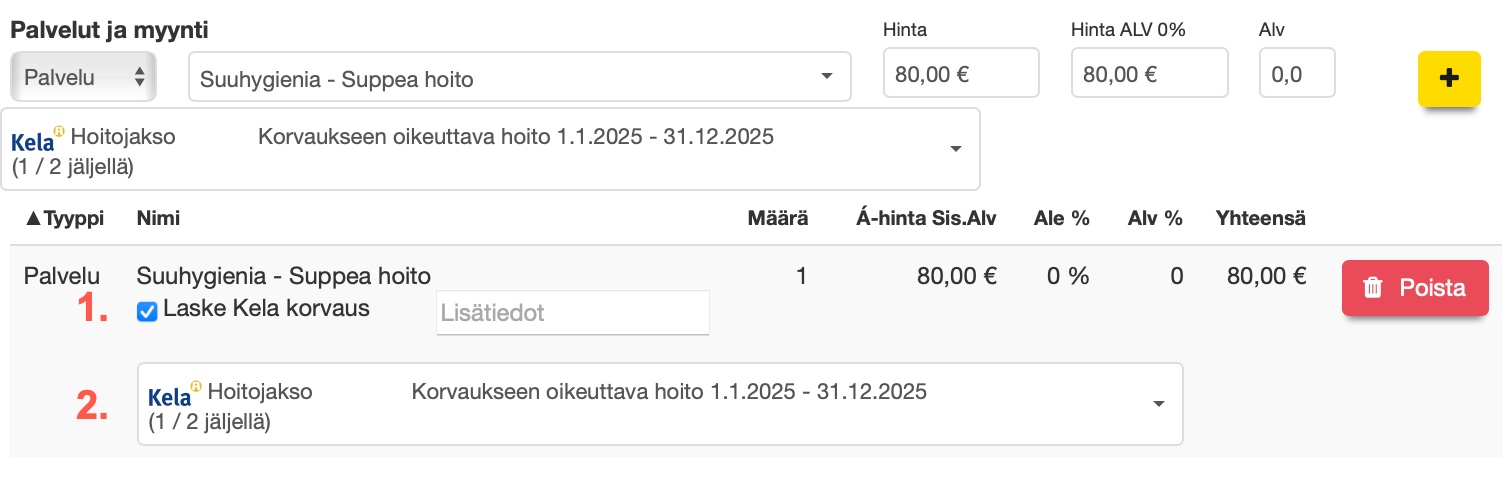This screenshot has height=478, width=1510.
Task: Click the Hinta ALV 0% input field
Action: coord(1148,73)
